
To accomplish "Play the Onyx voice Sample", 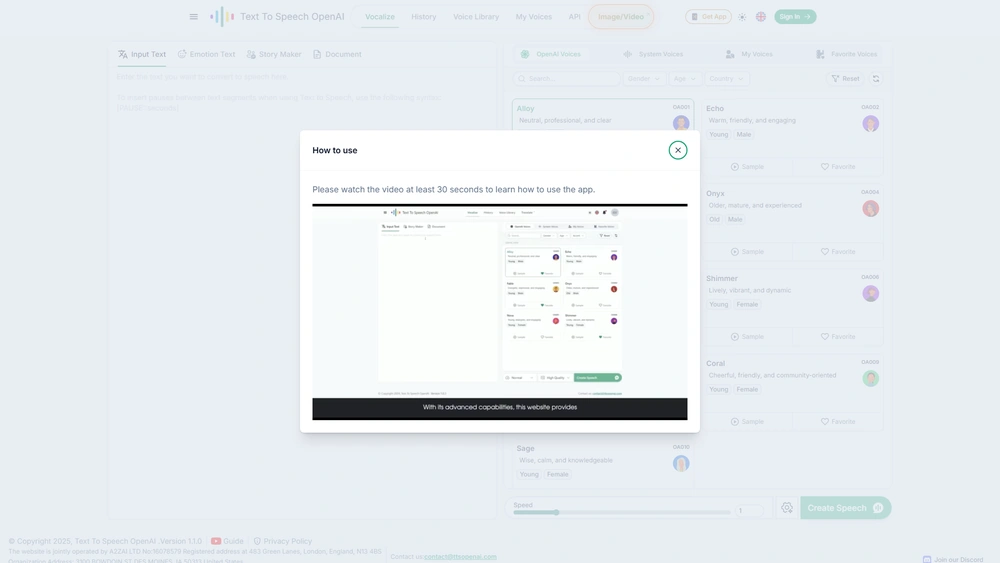I will click(747, 251).
